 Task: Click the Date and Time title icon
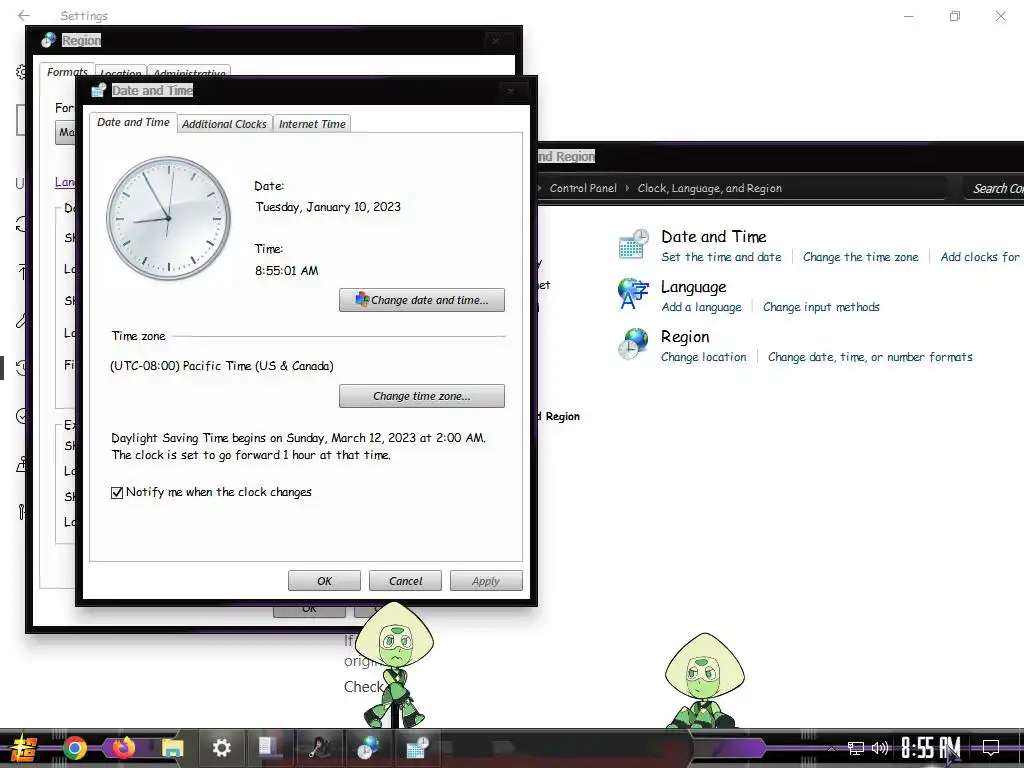pos(99,90)
